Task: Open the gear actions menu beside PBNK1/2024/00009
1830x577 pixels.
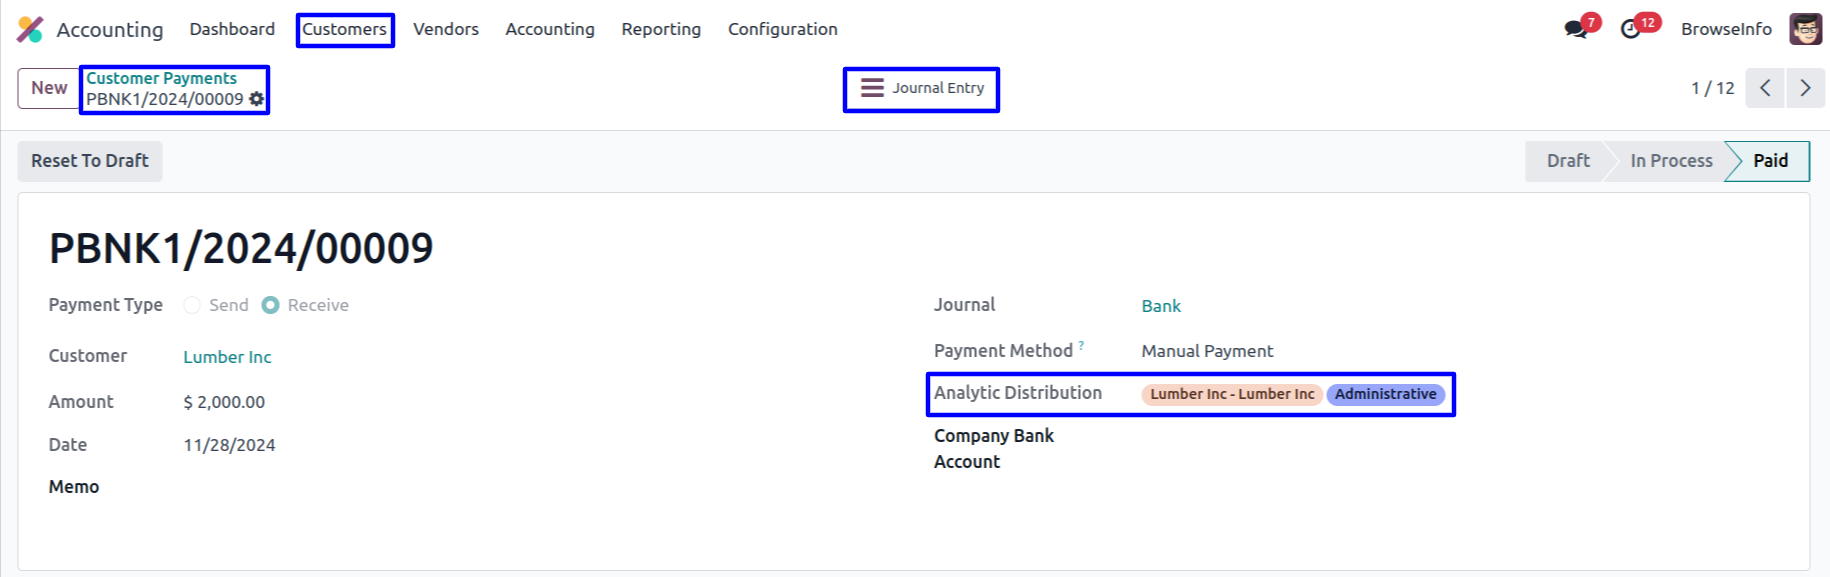Action: pyautogui.click(x=257, y=99)
